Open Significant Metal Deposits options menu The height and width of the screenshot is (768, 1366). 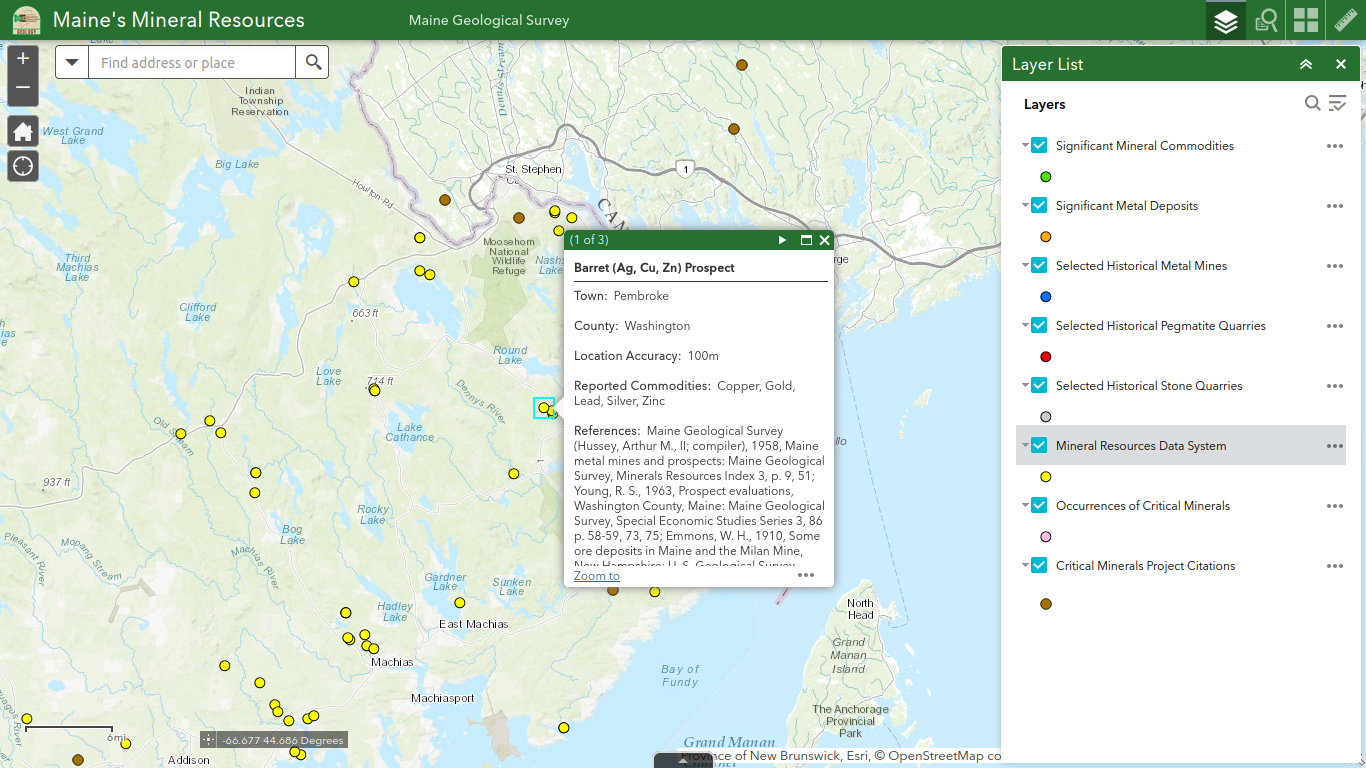tap(1335, 206)
